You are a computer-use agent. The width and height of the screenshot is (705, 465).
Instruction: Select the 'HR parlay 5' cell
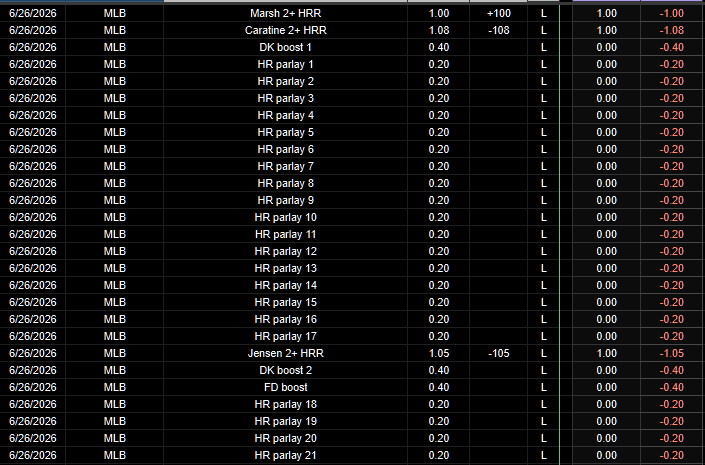coord(286,133)
